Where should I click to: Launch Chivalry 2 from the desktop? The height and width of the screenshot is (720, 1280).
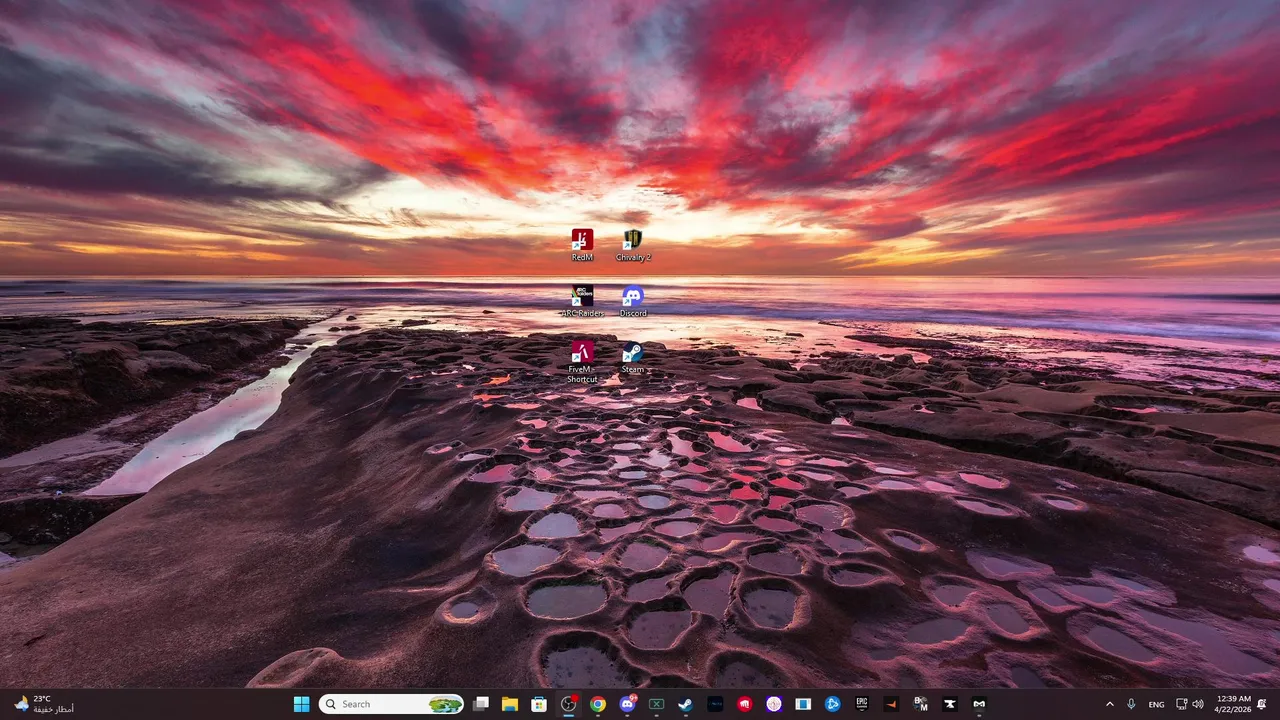[633, 244]
